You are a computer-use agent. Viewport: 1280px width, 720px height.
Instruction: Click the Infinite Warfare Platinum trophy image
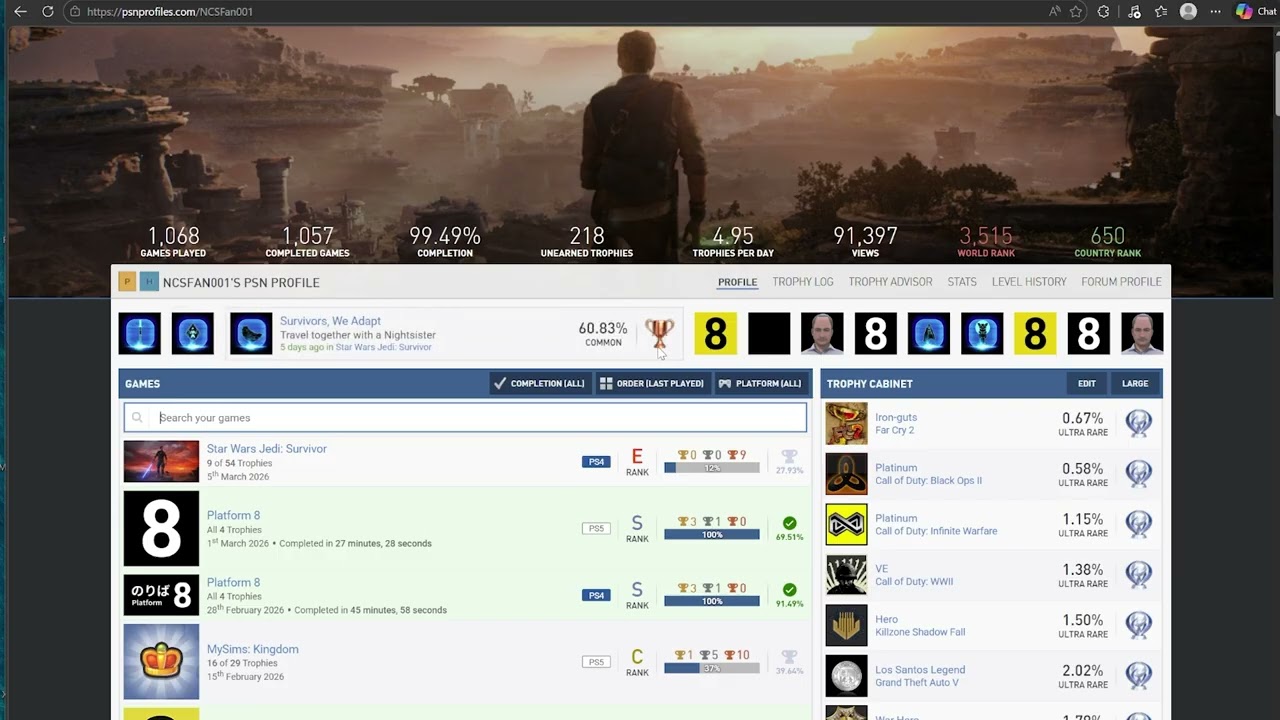(846, 524)
